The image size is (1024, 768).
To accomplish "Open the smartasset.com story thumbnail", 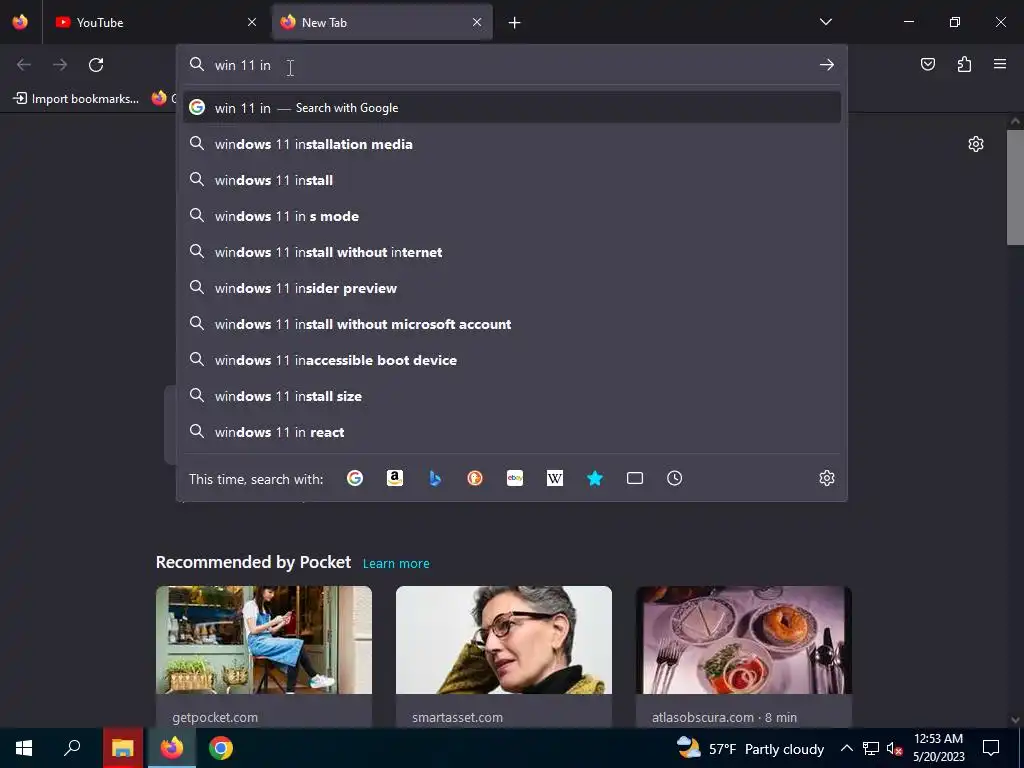I will [x=504, y=640].
